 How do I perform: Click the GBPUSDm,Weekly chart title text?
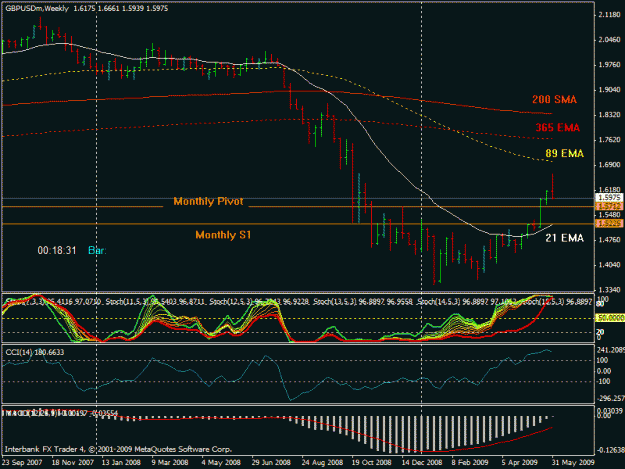coord(37,8)
